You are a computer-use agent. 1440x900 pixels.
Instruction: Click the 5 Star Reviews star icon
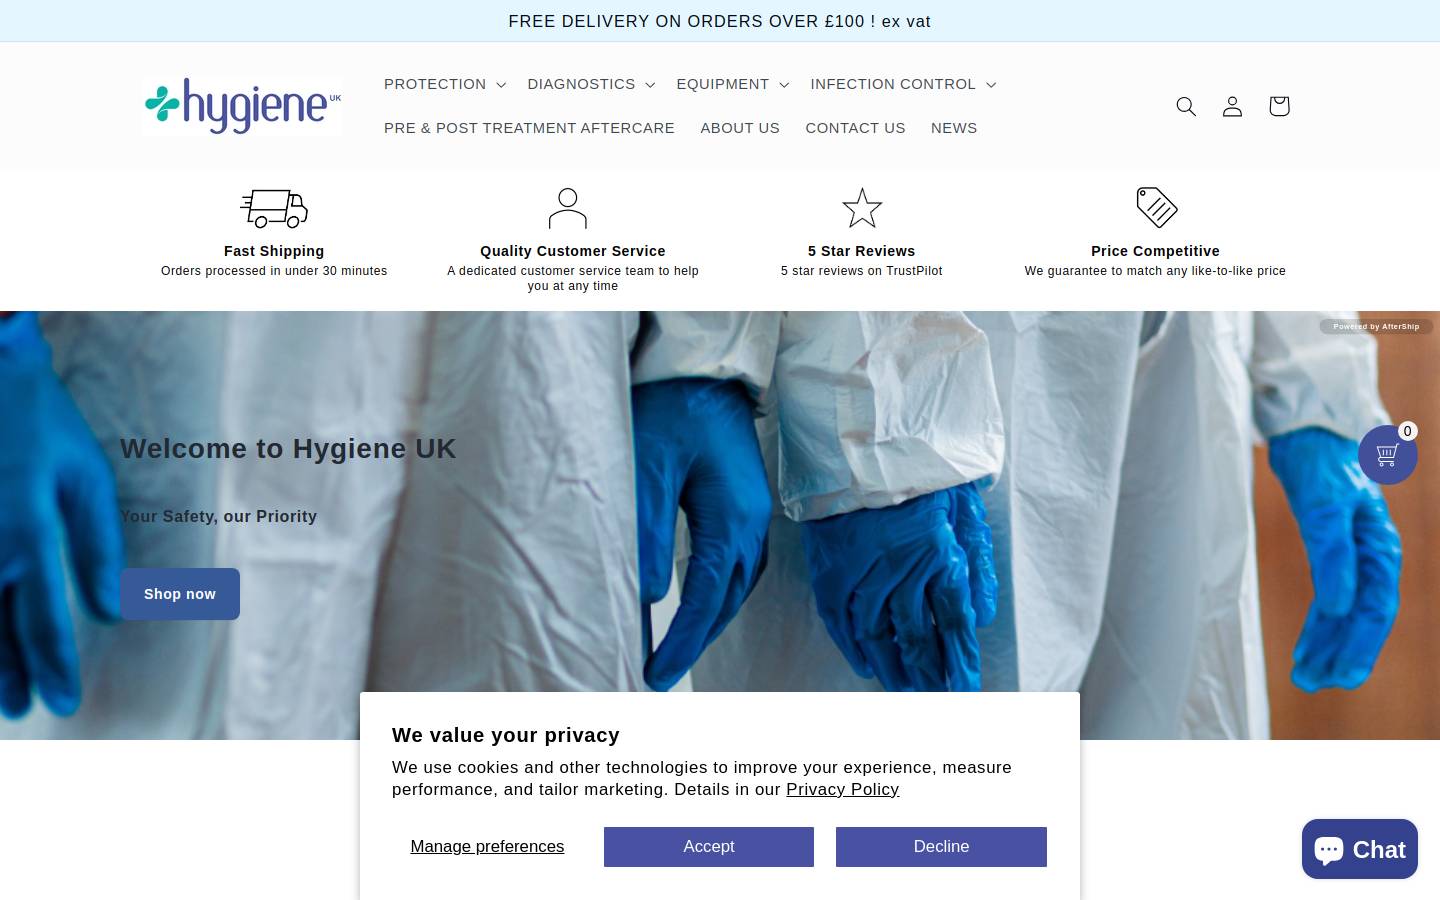pos(862,208)
